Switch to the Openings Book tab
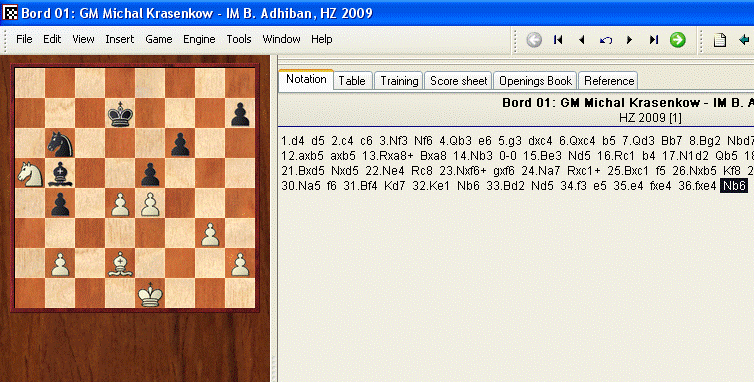The width and height of the screenshot is (754, 382). (535, 81)
